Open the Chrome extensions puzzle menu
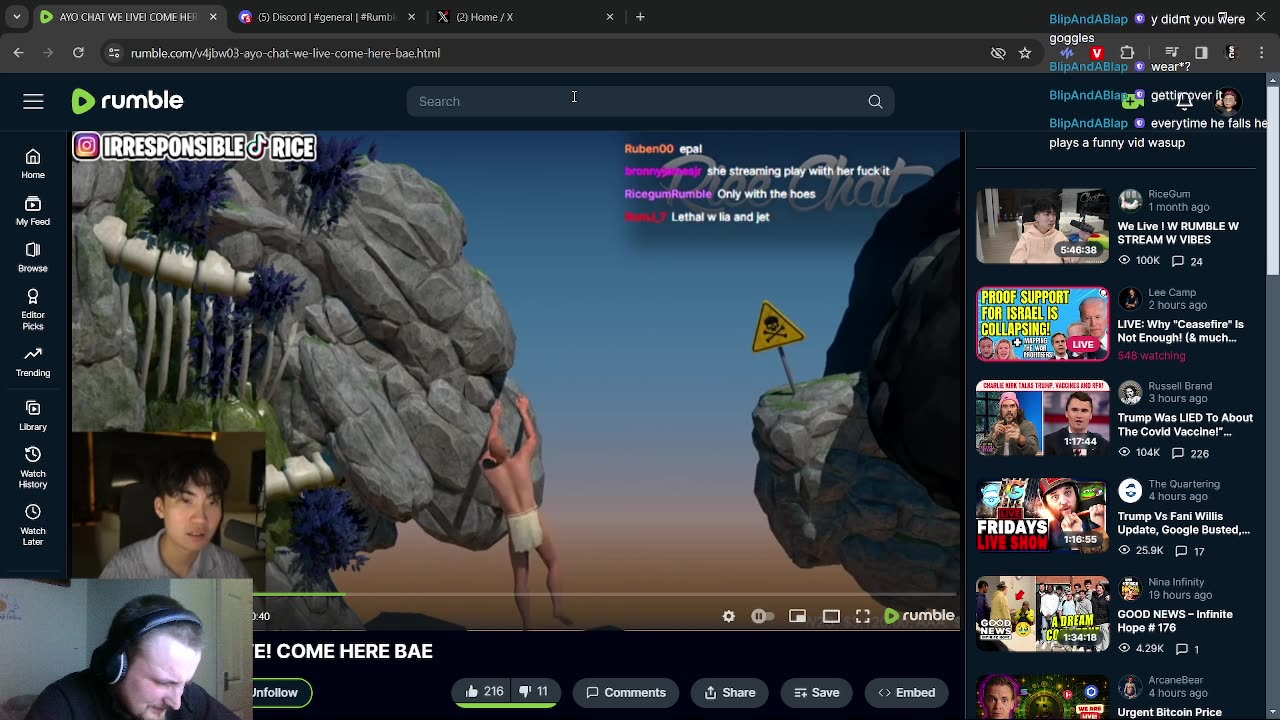The image size is (1280, 720). tap(1128, 53)
